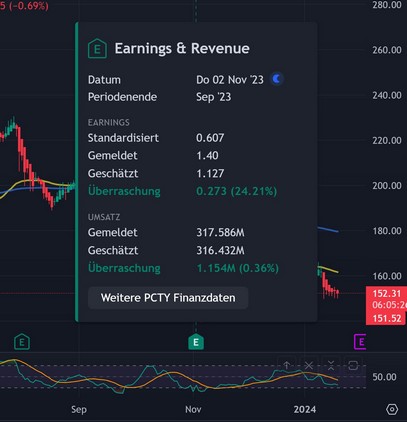Click the reported earnings value 1.40
407x422 pixels.
[x=207, y=156]
